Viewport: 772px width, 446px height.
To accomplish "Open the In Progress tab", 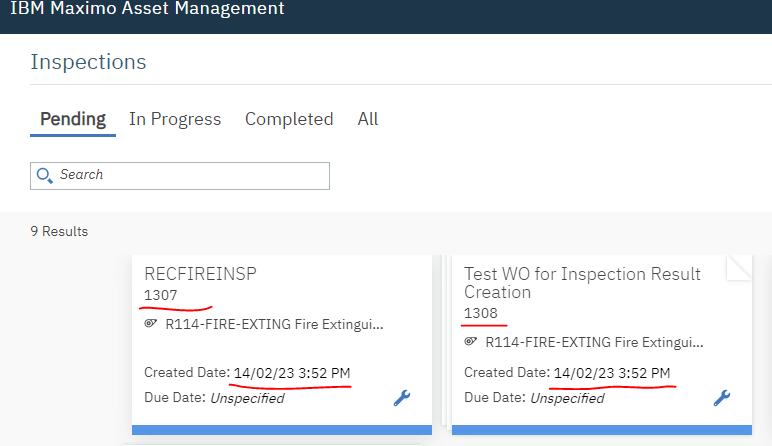I will (175, 119).
